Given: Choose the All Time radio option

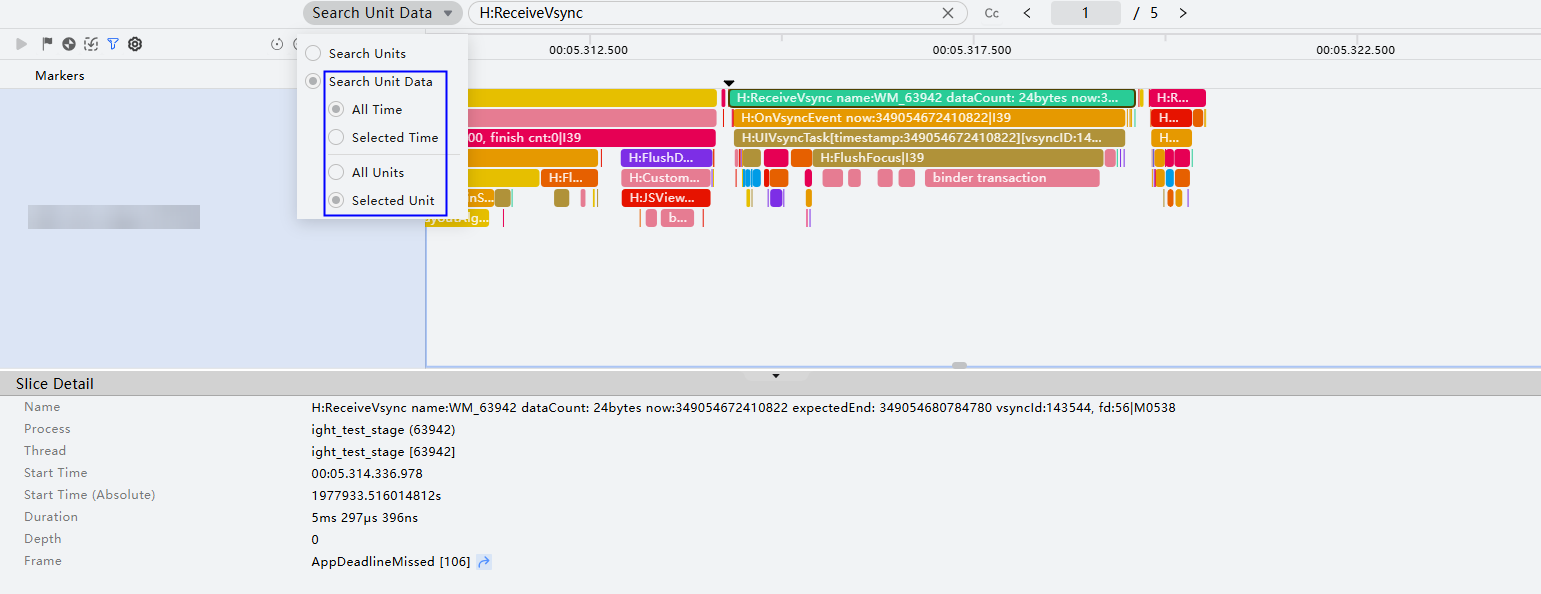Looking at the screenshot, I should pyautogui.click(x=336, y=109).
